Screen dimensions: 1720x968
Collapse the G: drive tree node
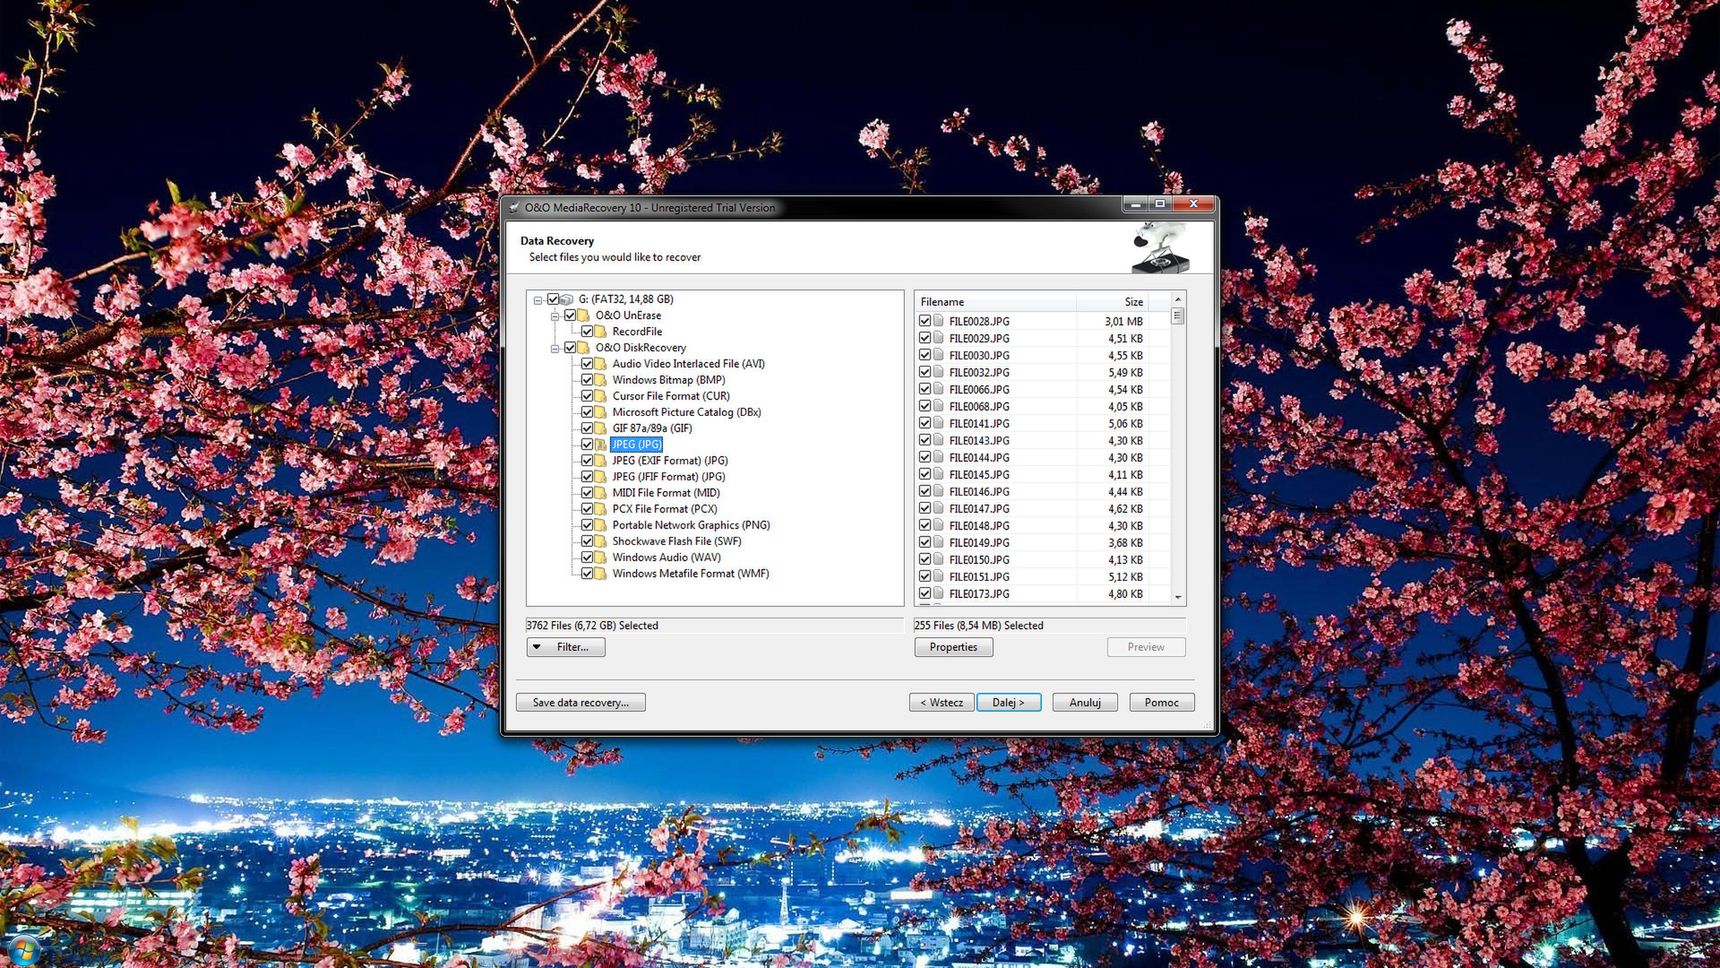(538, 299)
